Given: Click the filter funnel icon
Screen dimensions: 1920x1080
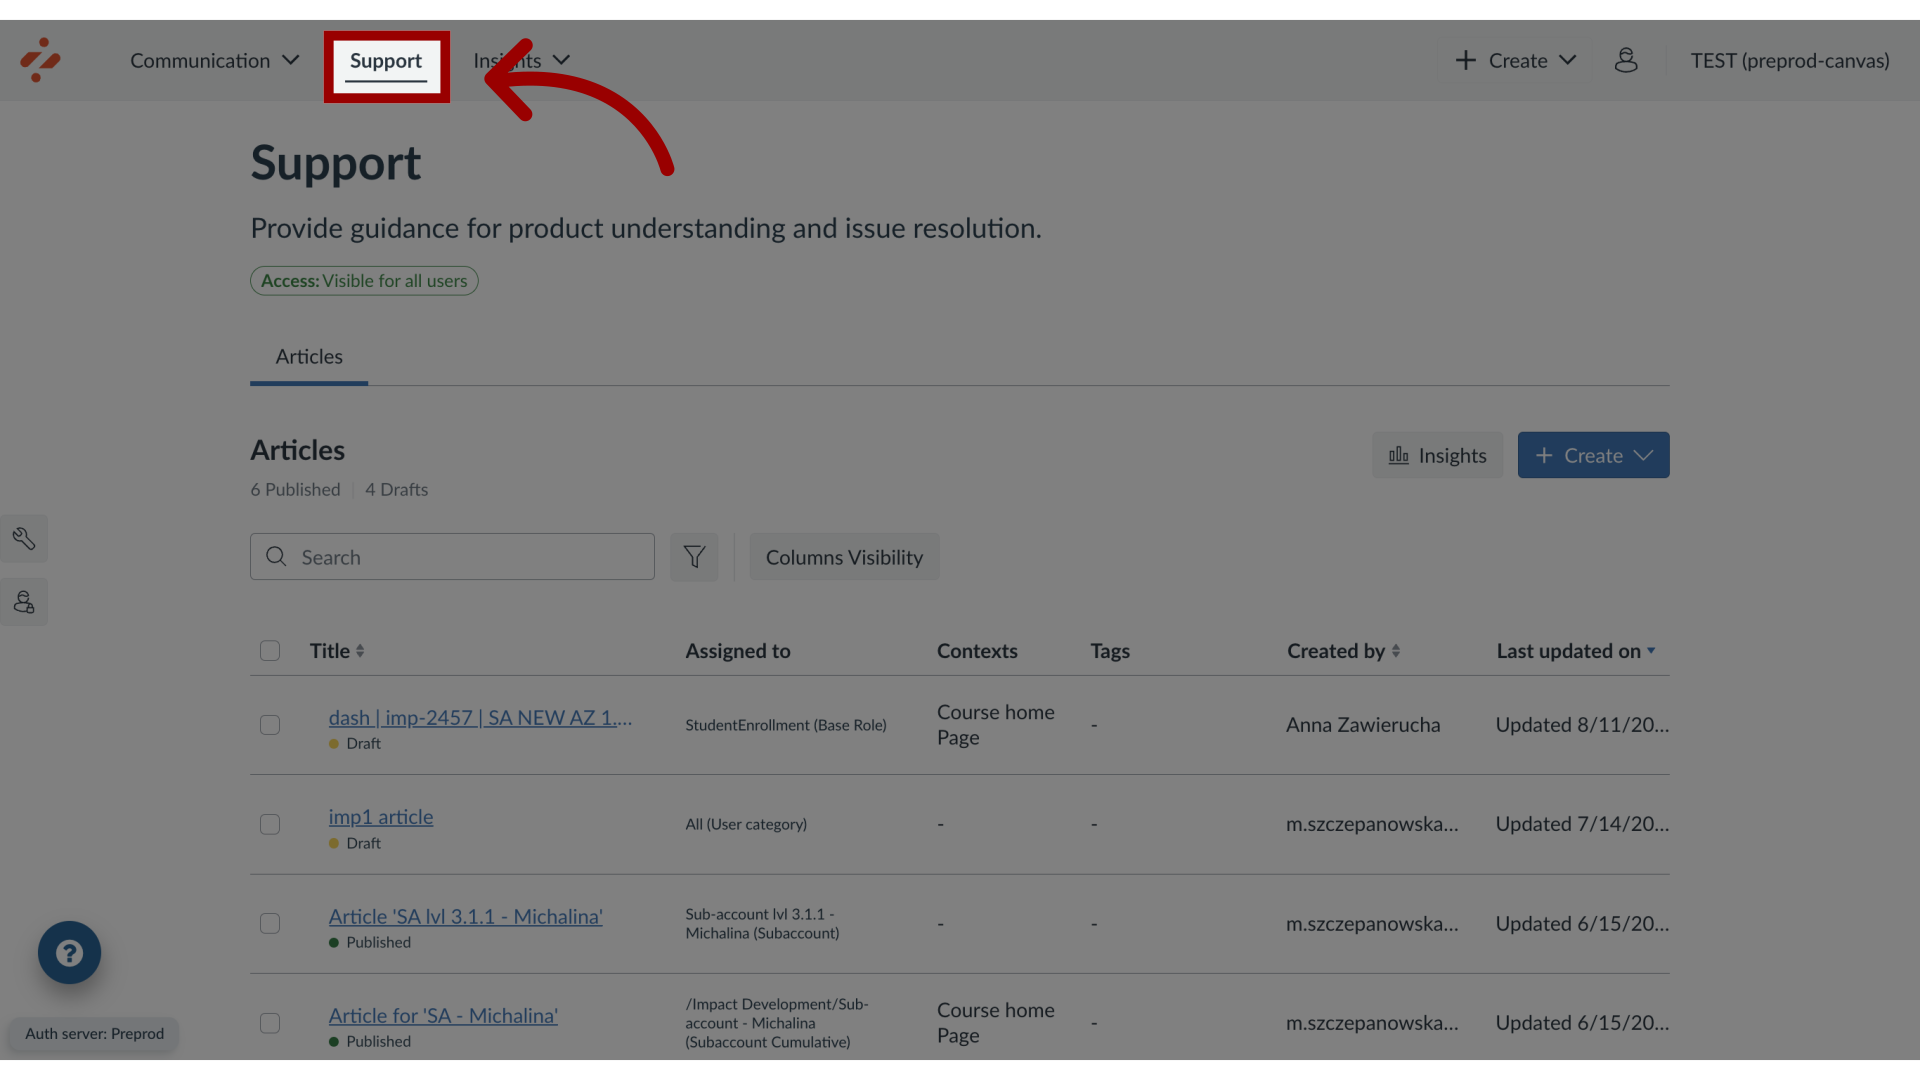Looking at the screenshot, I should click(695, 555).
